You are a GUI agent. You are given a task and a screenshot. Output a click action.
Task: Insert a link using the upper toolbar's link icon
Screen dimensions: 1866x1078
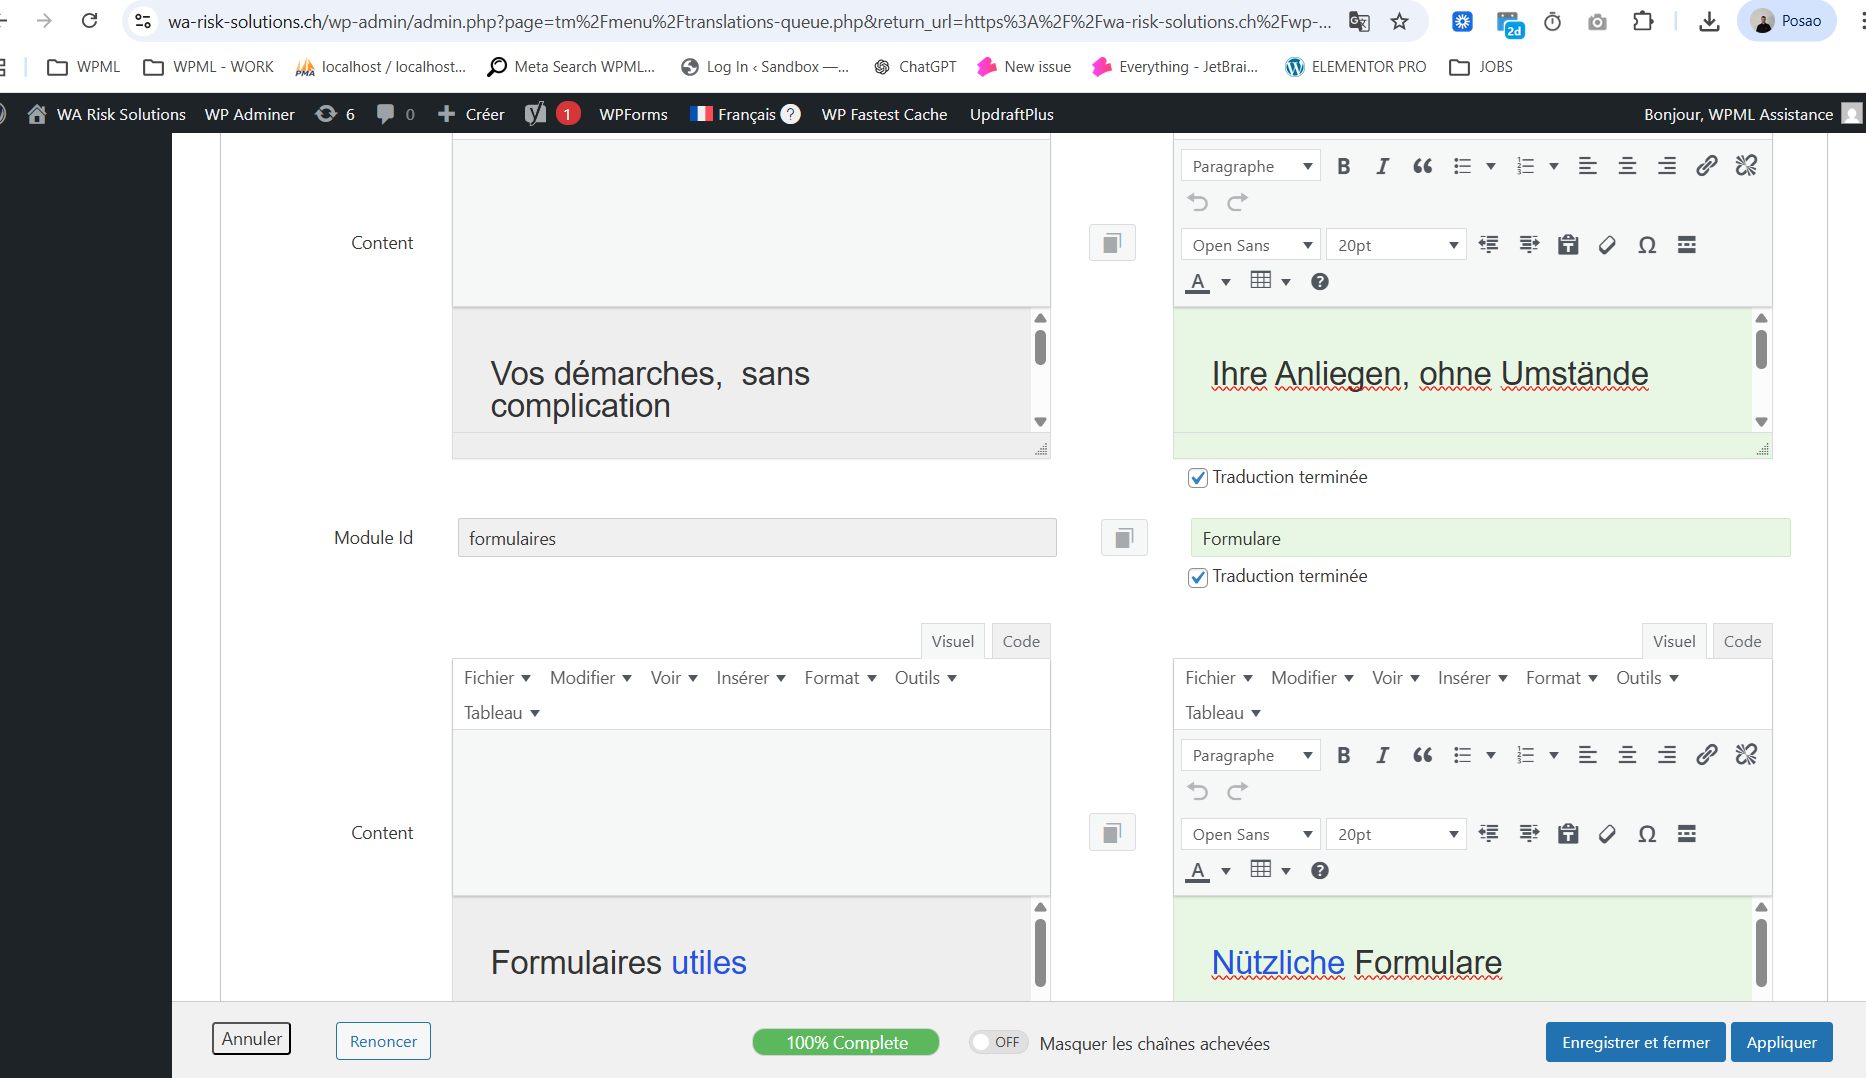click(1706, 166)
